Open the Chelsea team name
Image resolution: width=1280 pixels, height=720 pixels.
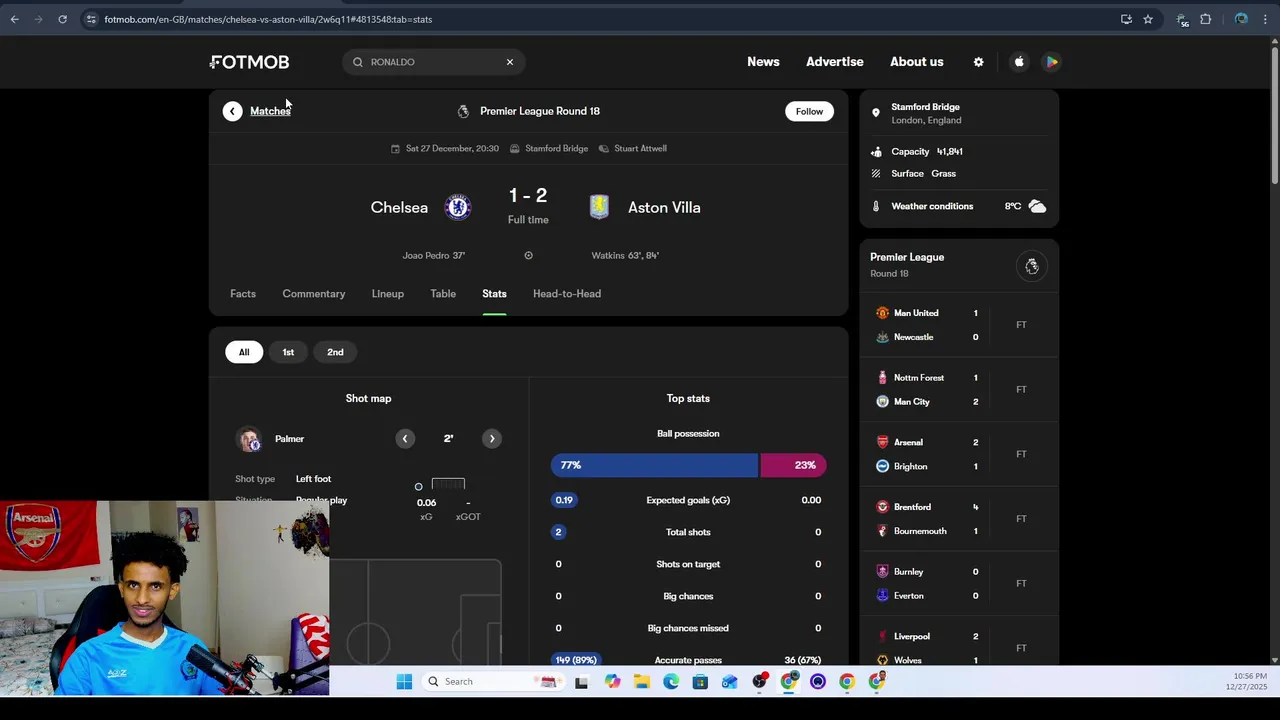coord(399,207)
